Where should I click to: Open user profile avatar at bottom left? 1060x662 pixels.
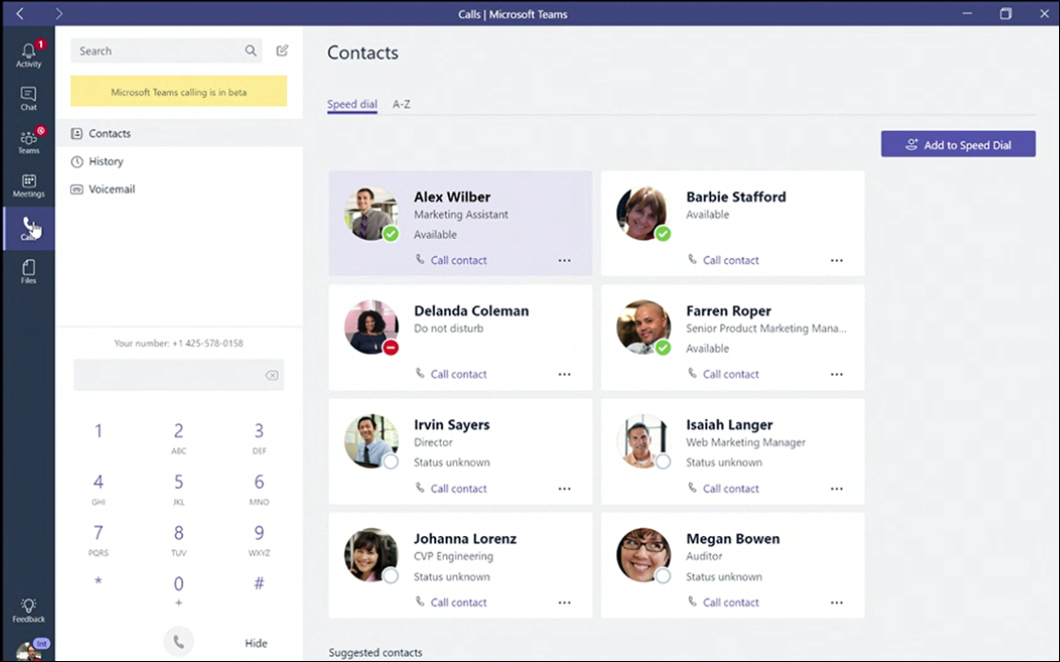[28, 652]
